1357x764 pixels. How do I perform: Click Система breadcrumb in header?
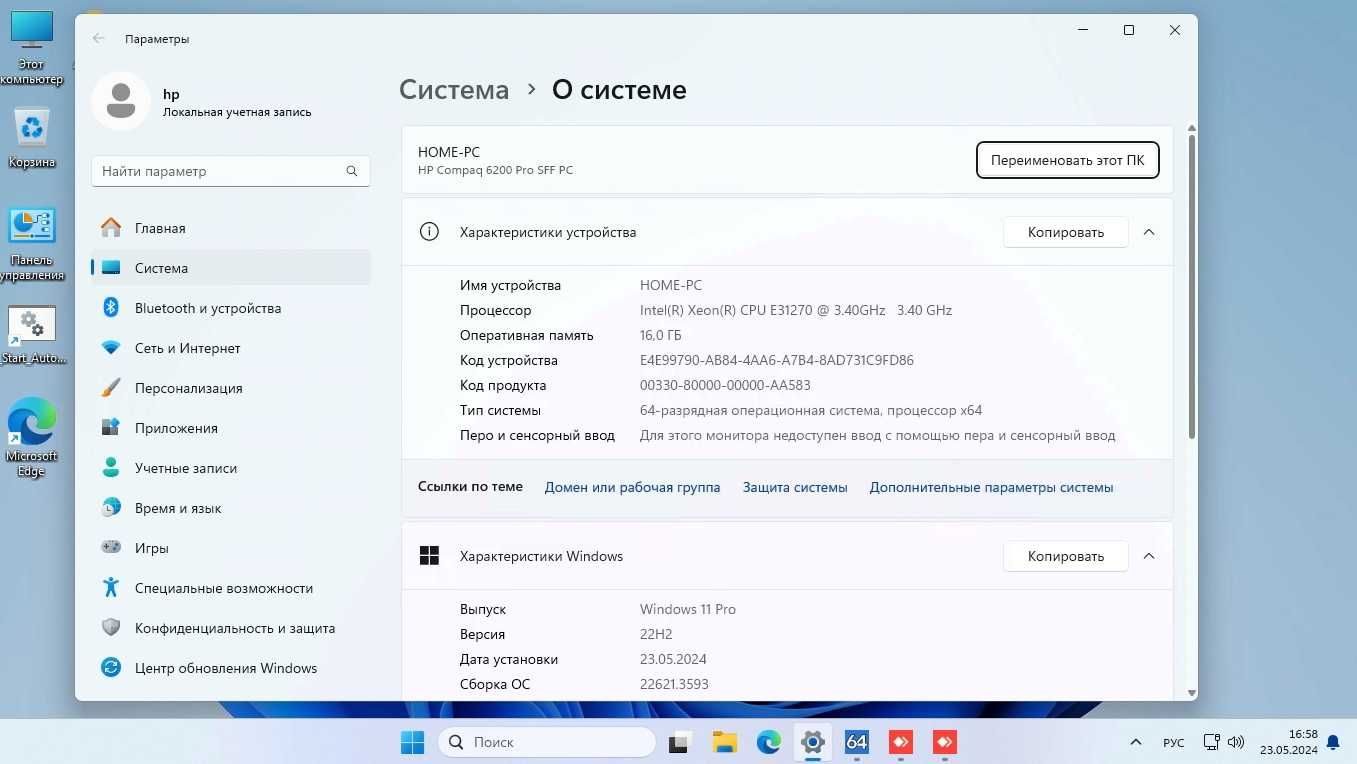[454, 90]
